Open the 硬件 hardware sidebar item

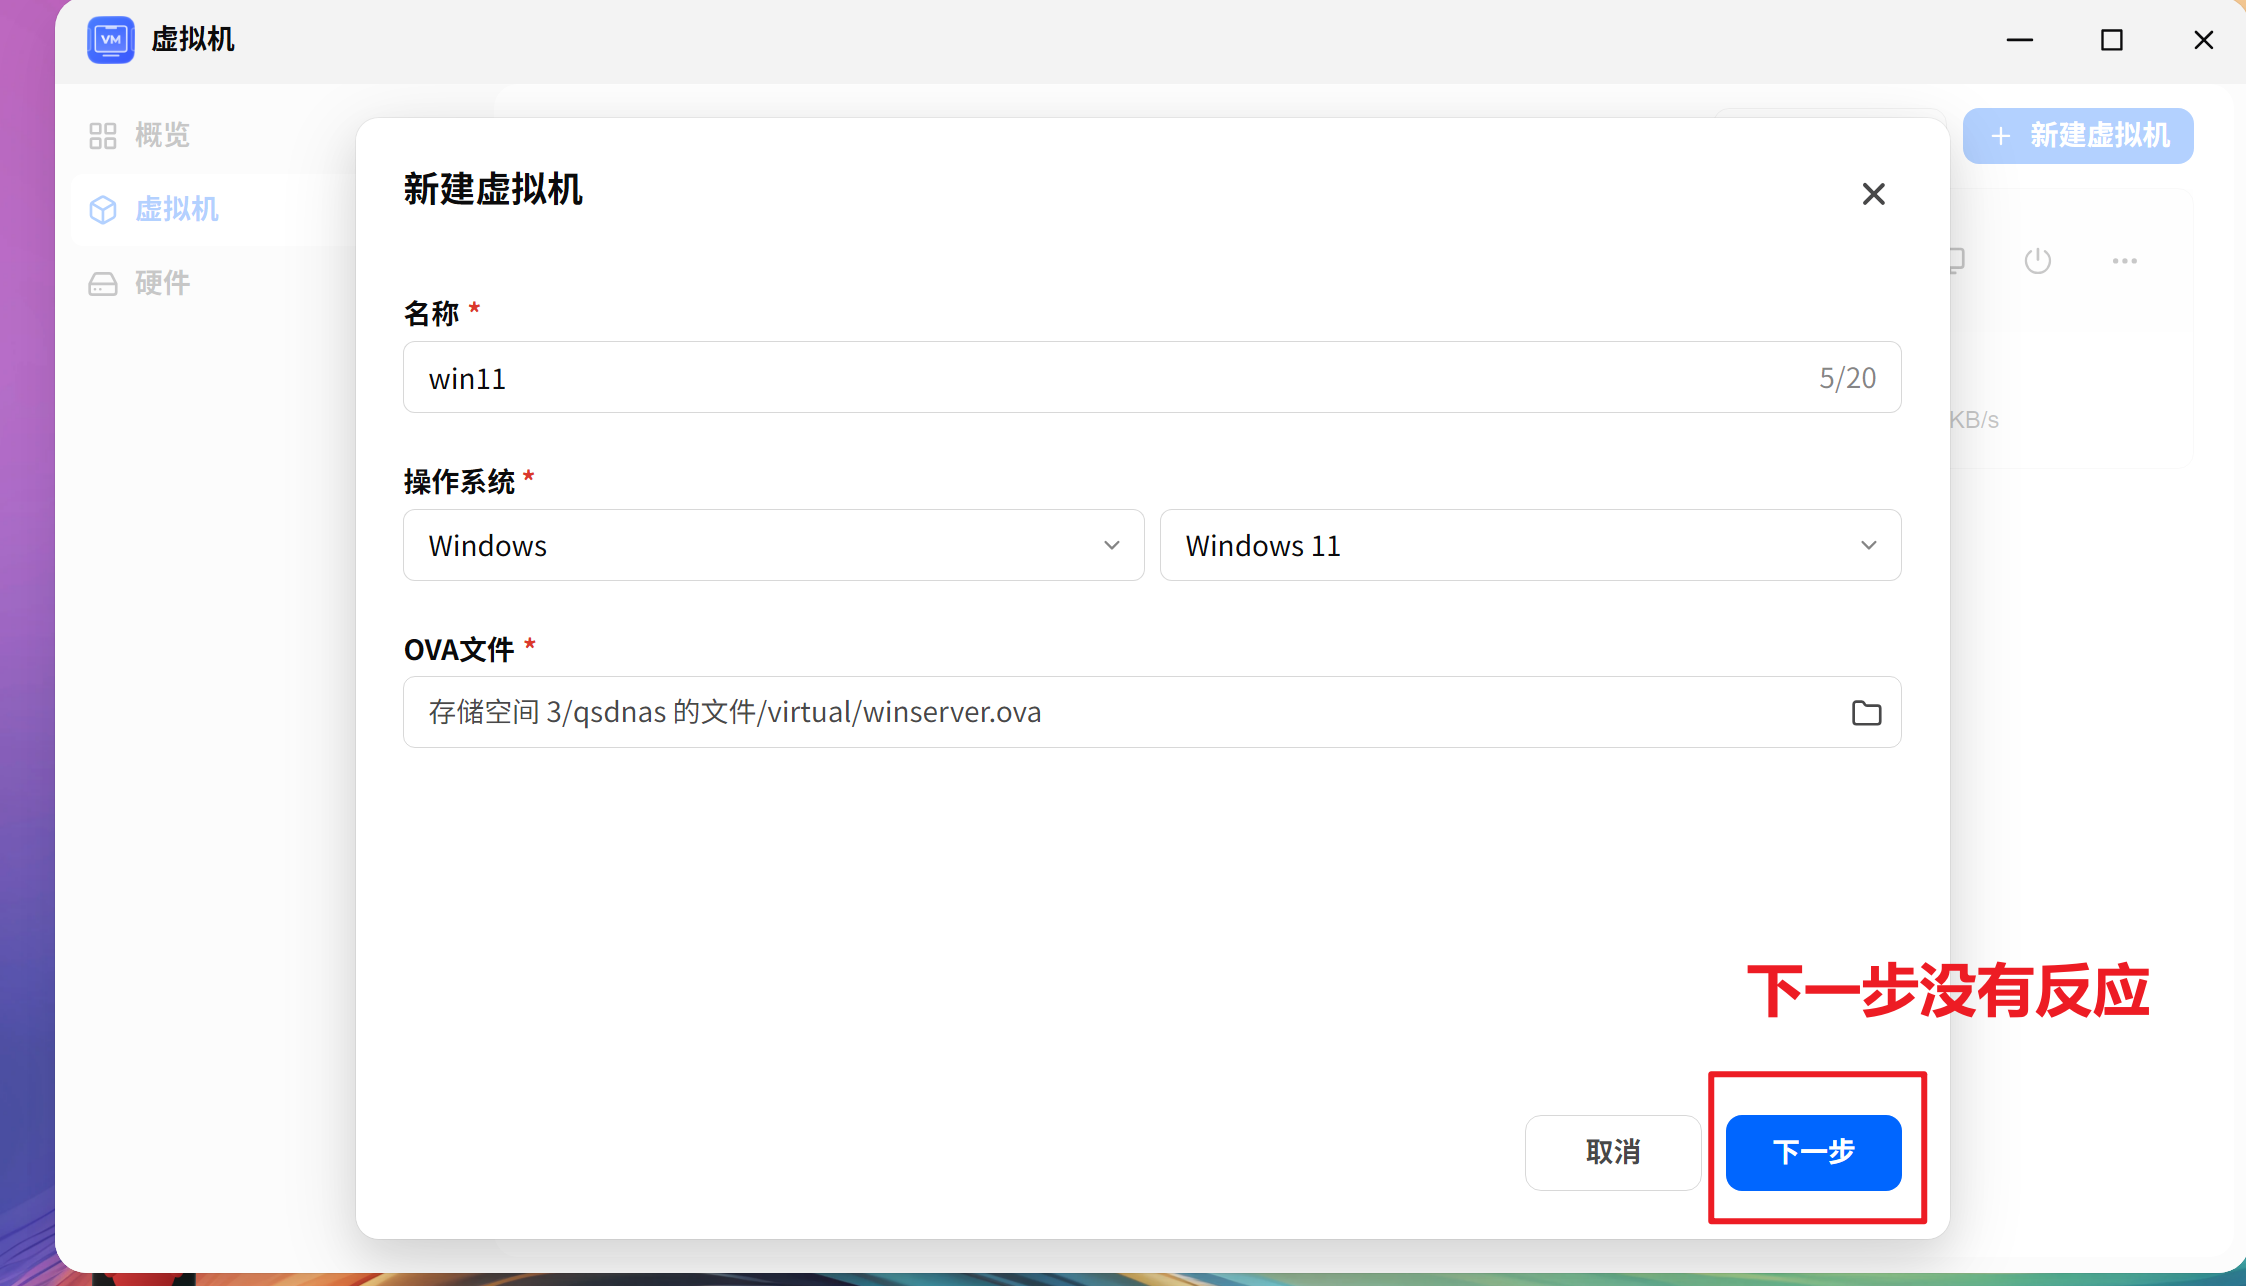coord(140,283)
